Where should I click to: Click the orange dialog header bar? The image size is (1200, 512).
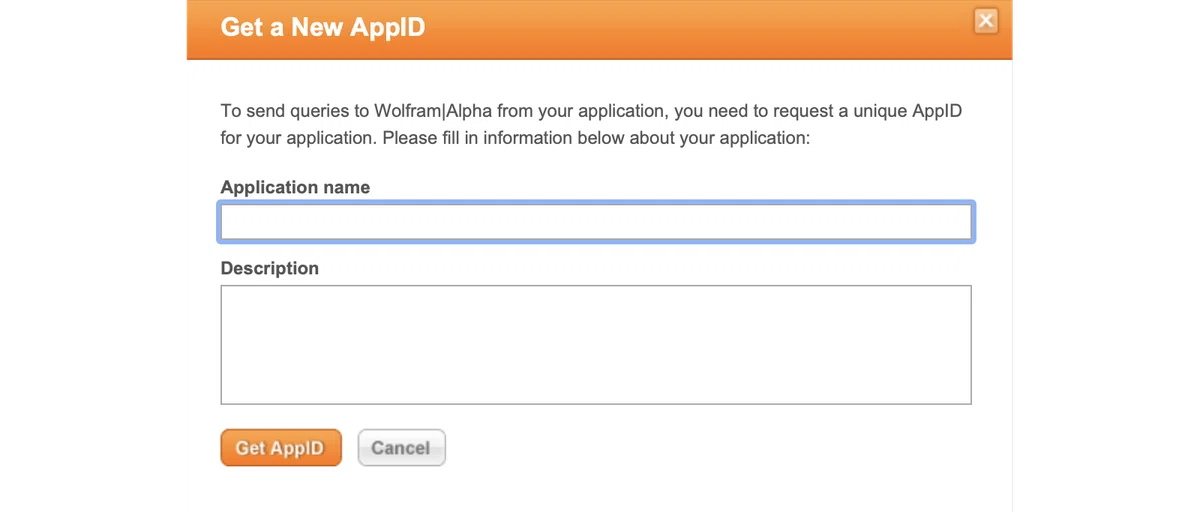(x=599, y=29)
